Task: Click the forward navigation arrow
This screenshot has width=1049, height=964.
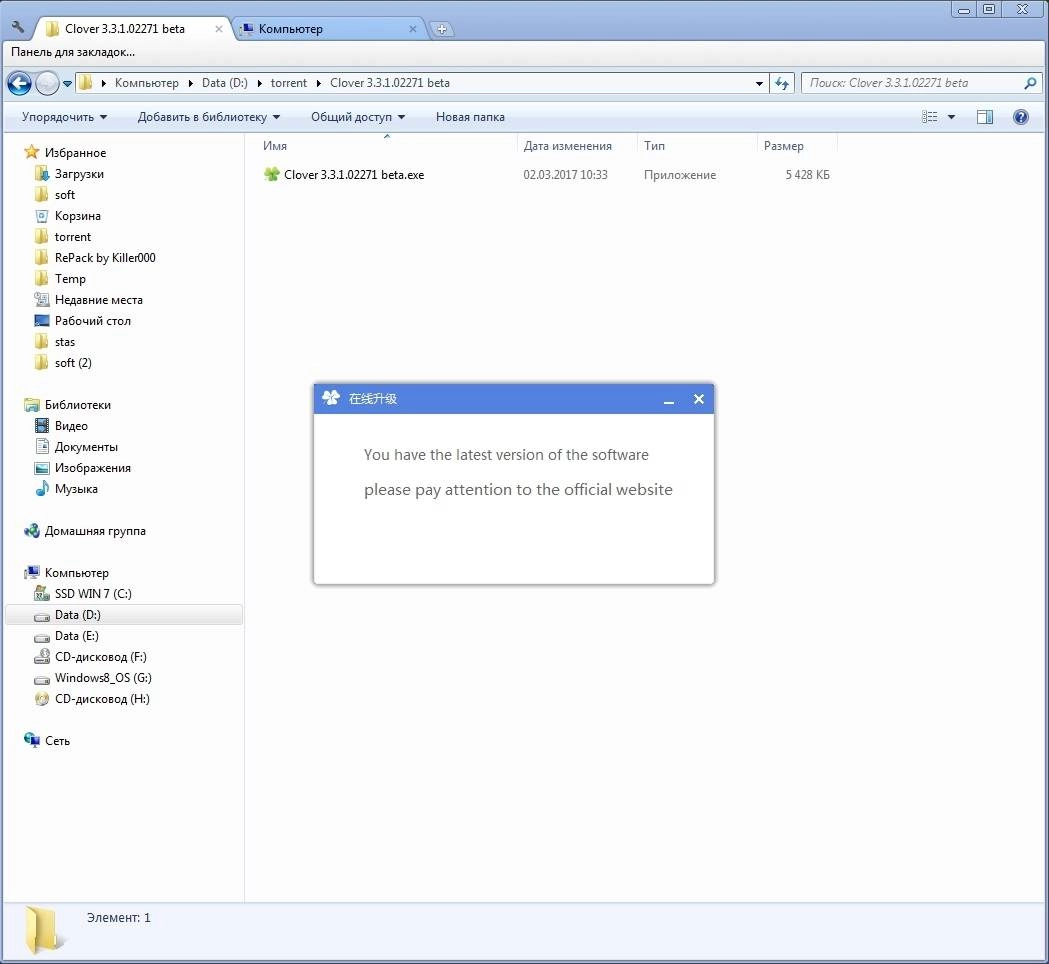Action: [x=47, y=83]
